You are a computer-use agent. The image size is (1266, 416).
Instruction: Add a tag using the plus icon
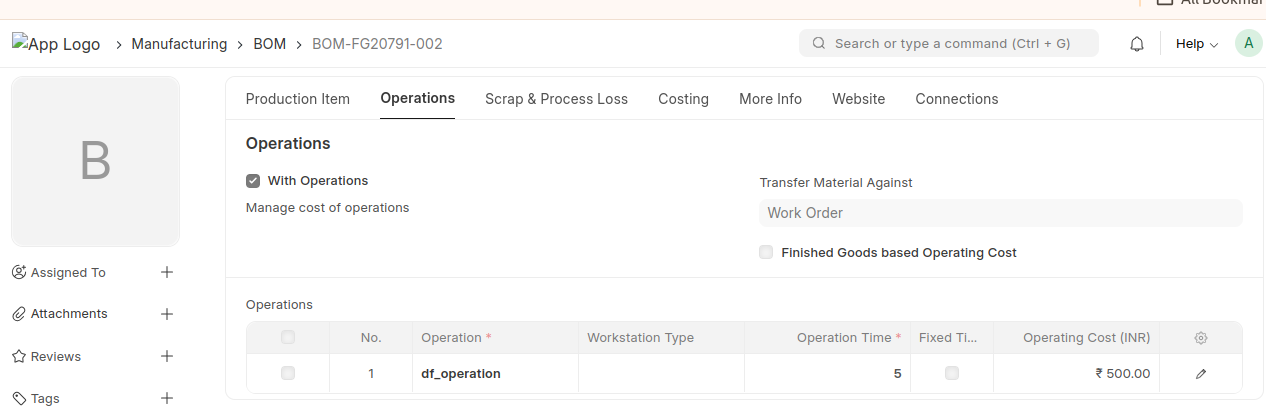[167, 398]
